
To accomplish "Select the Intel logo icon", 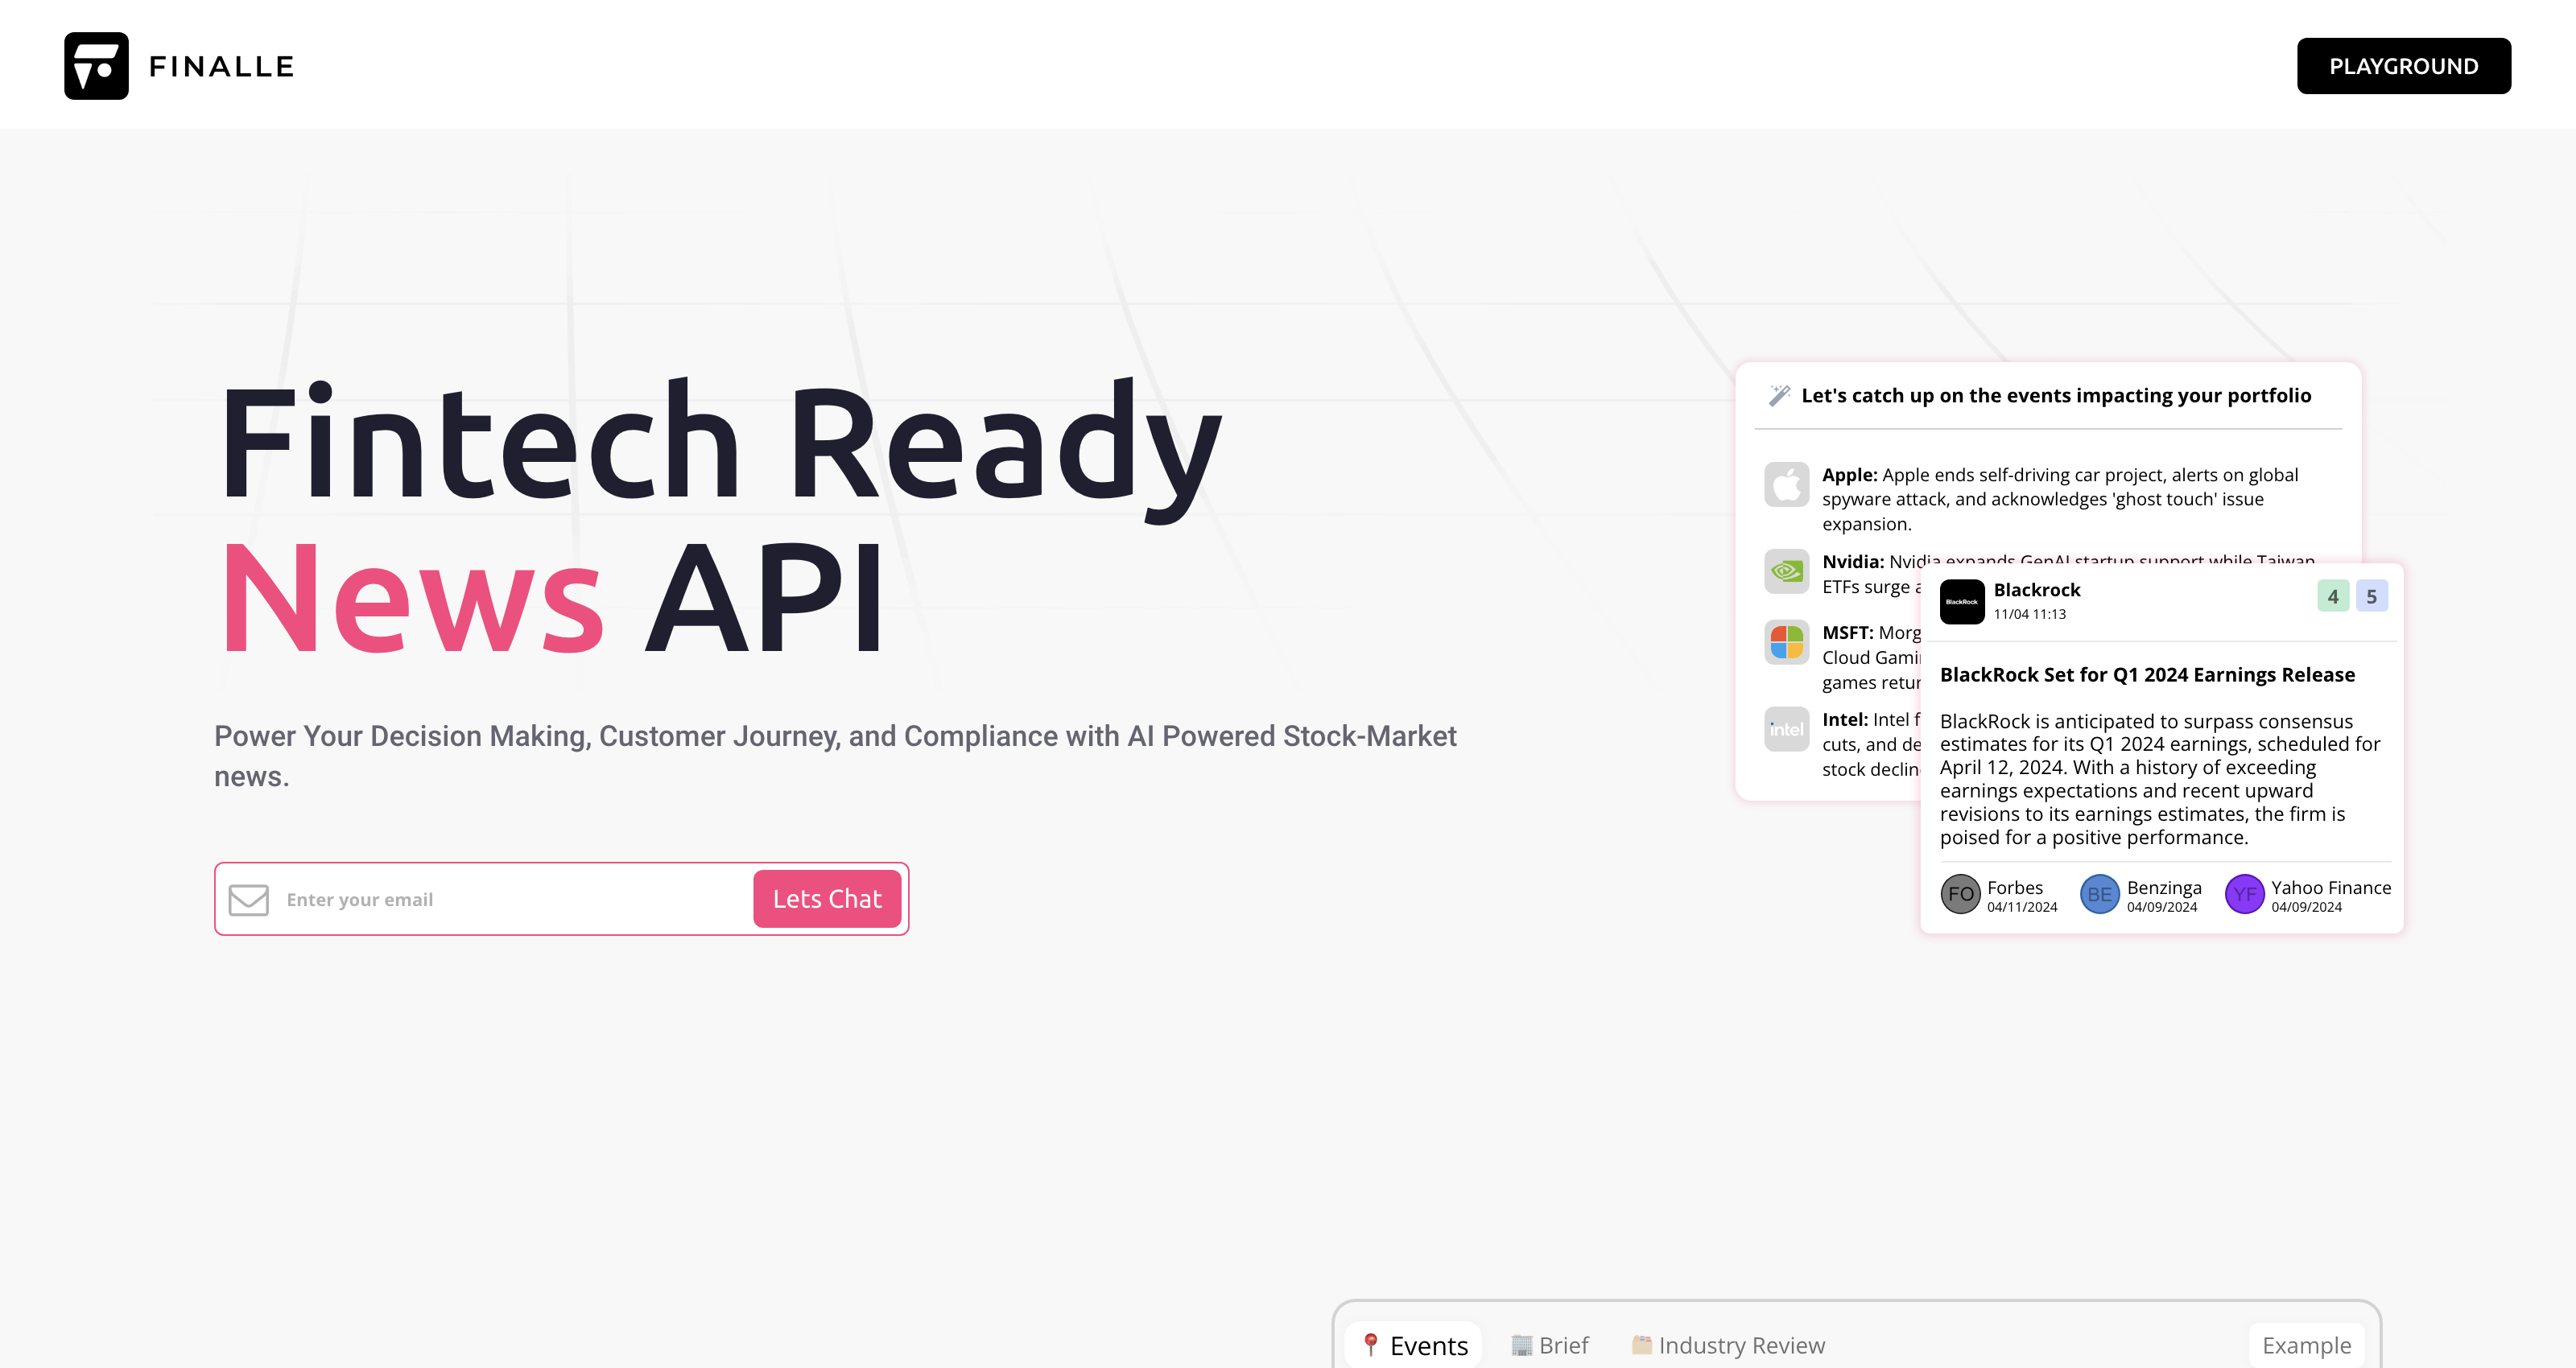I will 1786,729.
